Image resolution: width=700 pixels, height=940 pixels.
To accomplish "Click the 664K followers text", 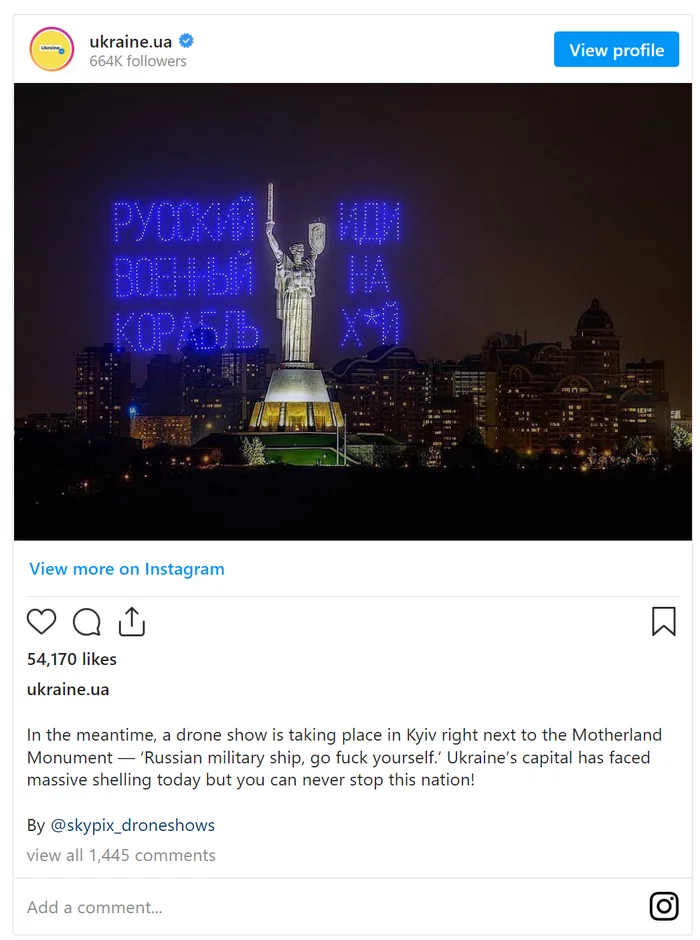I will coord(138,61).
